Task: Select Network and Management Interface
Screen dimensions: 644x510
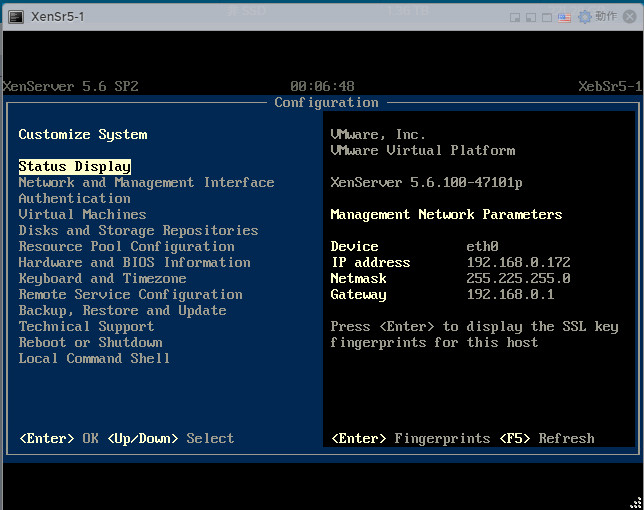Action: (x=146, y=182)
